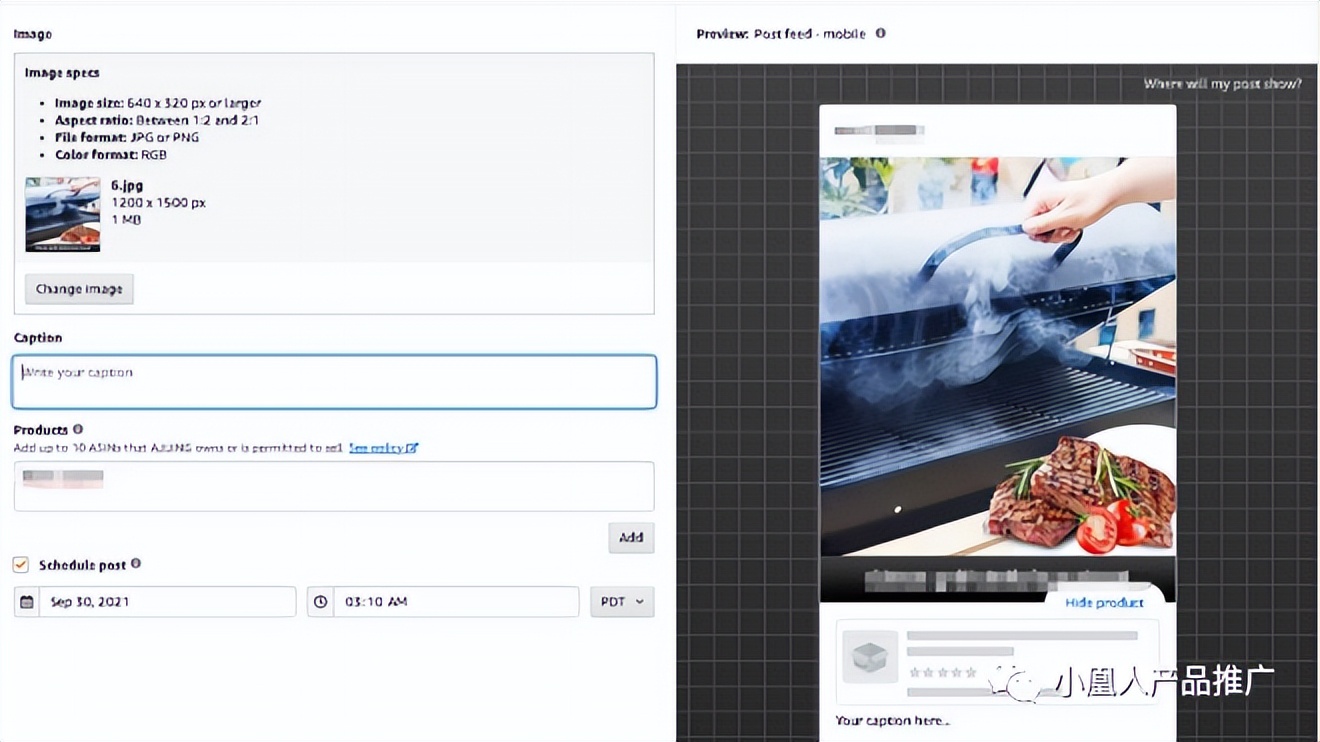Focus the 'Write your caption' text box

click(x=334, y=382)
